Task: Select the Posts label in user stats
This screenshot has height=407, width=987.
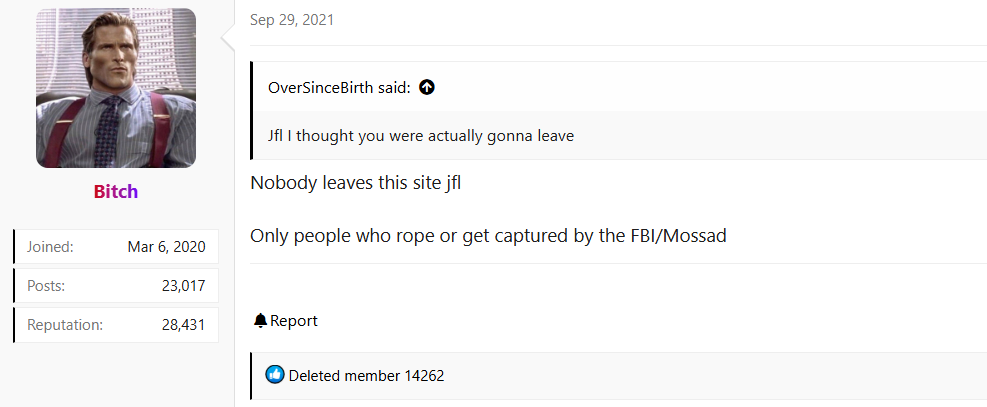Action: [x=47, y=286]
